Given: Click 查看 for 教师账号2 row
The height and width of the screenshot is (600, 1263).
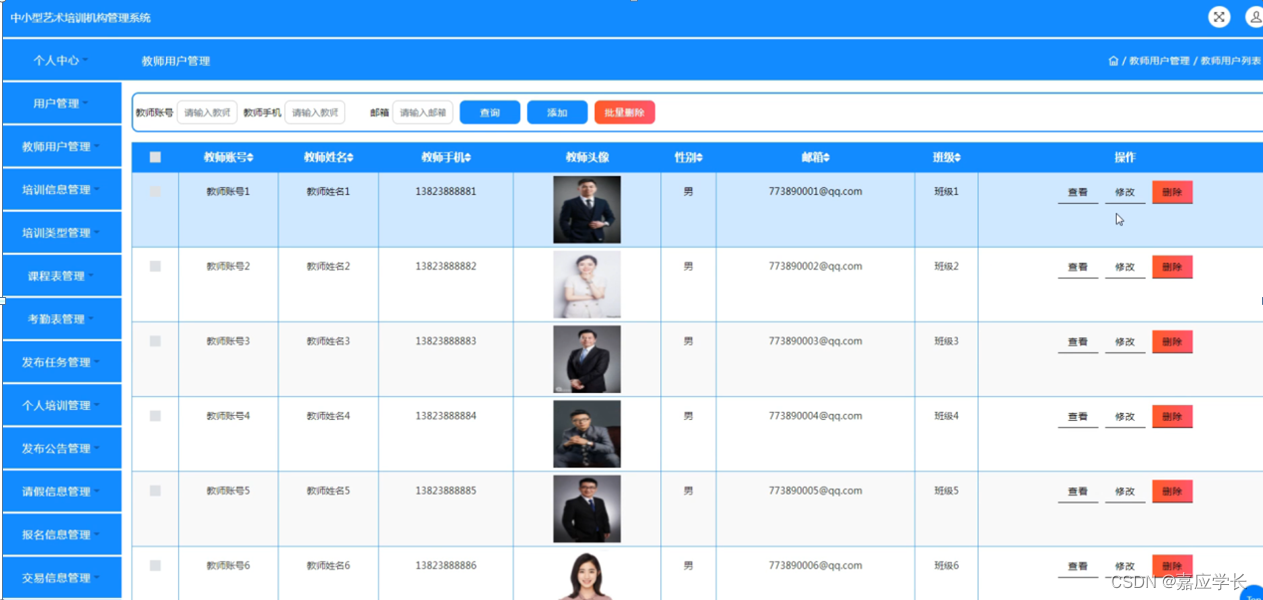Looking at the screenshot, I should tap(1078, 267).
